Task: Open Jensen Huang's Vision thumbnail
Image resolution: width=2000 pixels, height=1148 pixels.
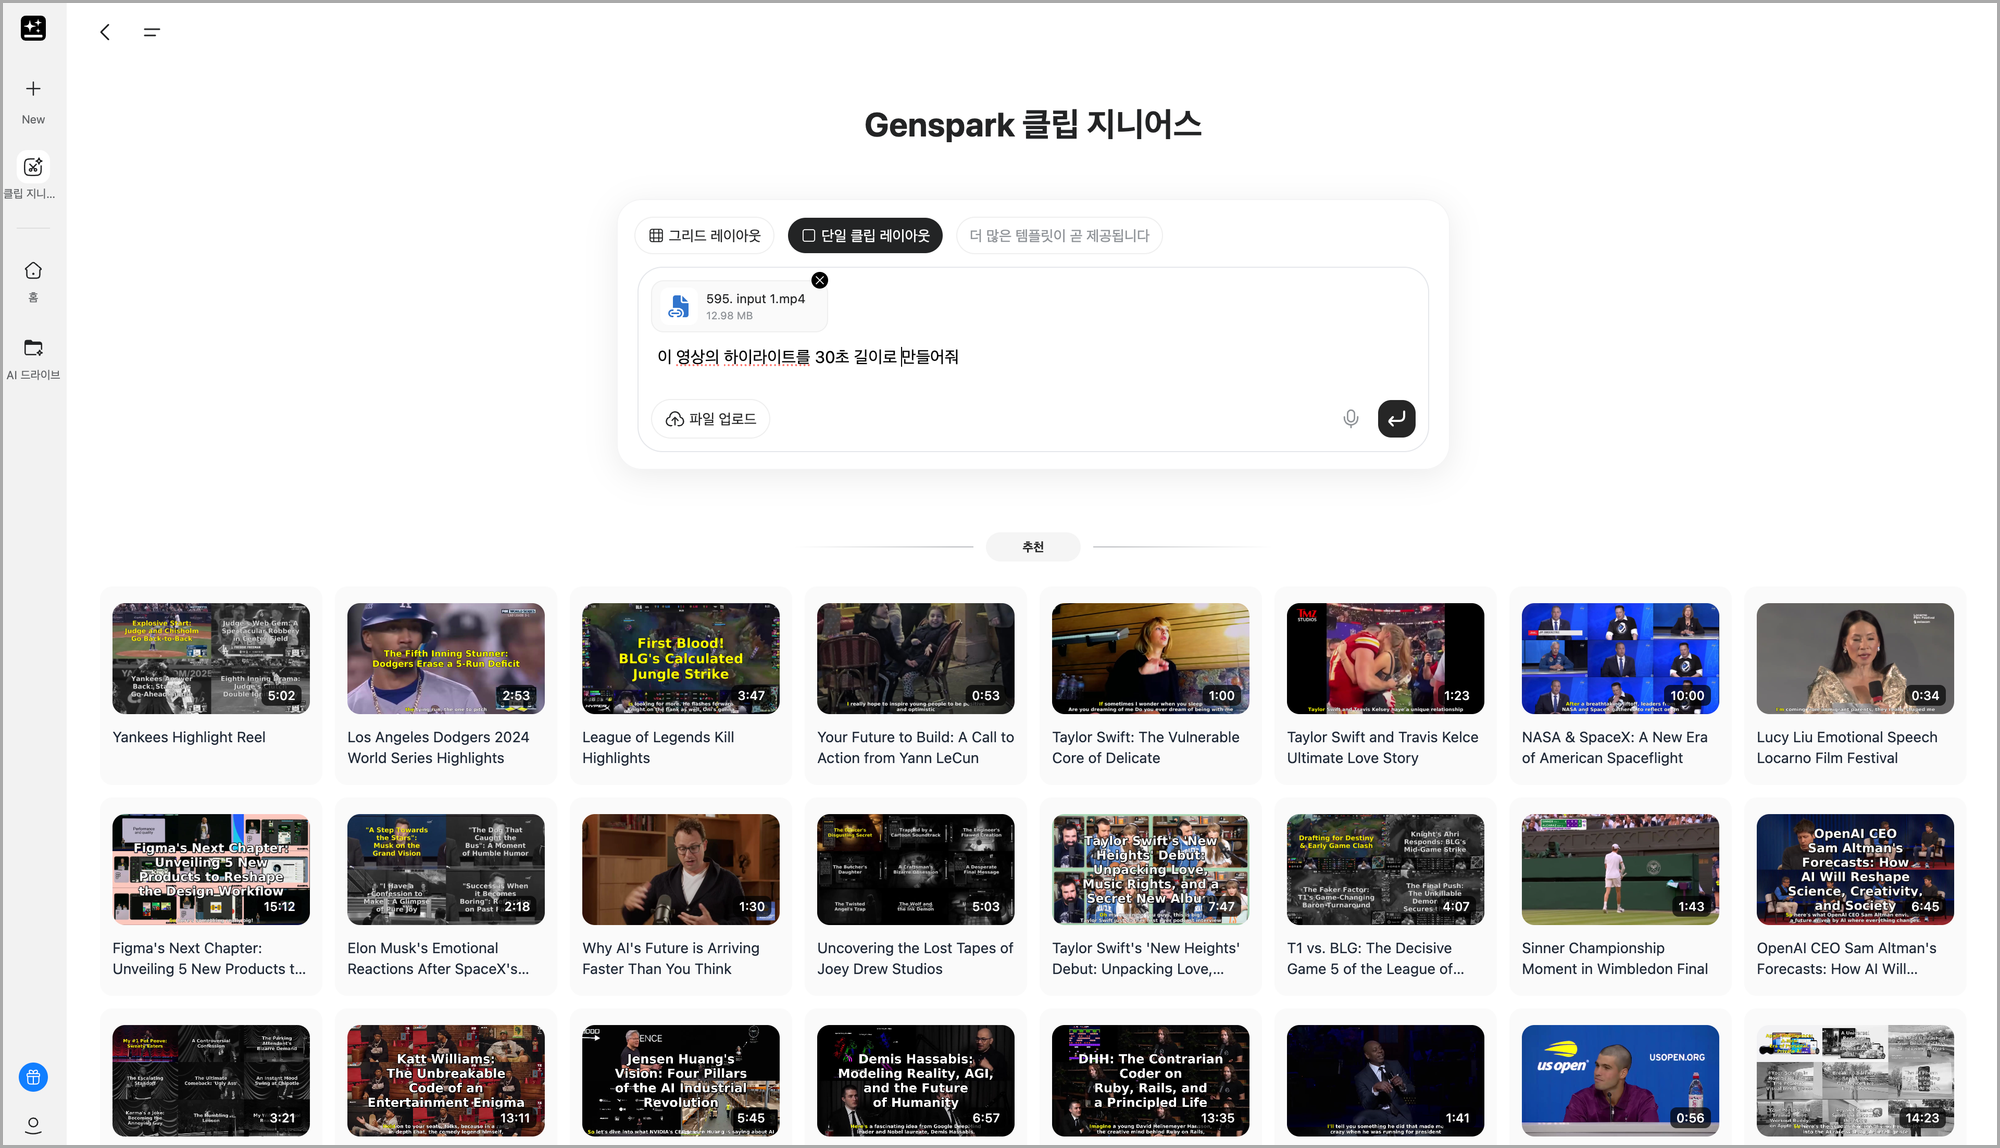Action: click(x=681, y=1080)
